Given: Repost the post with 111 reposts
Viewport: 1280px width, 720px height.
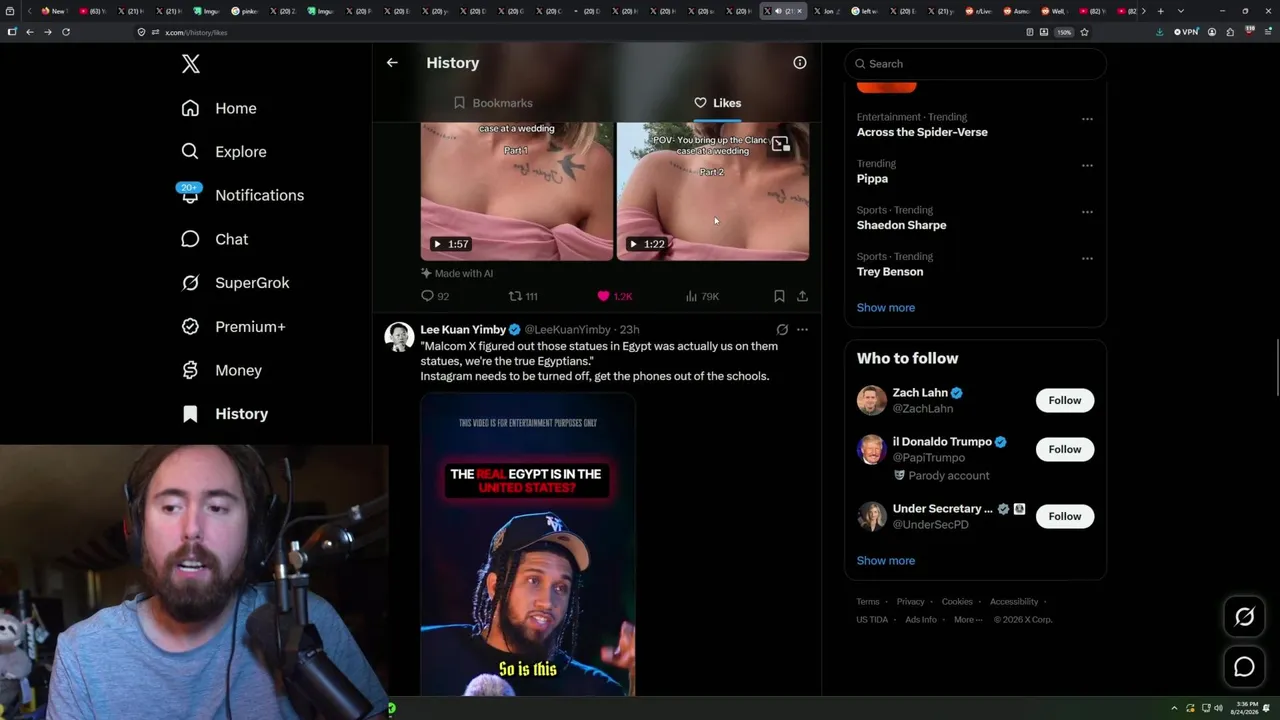Looking at the screenshot, I should pos(523,296).
